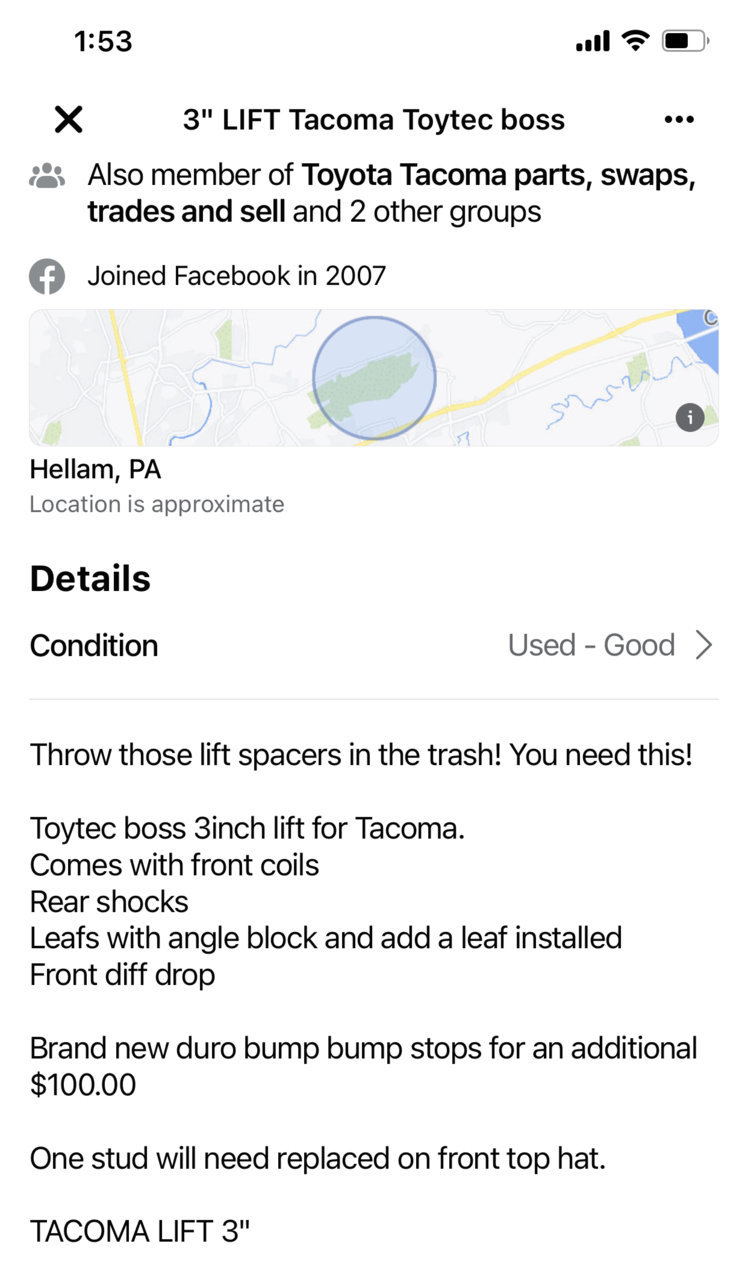Tap the 1:53 clock in status bar
Screen dimensions: 748x1279
point(103,41)
